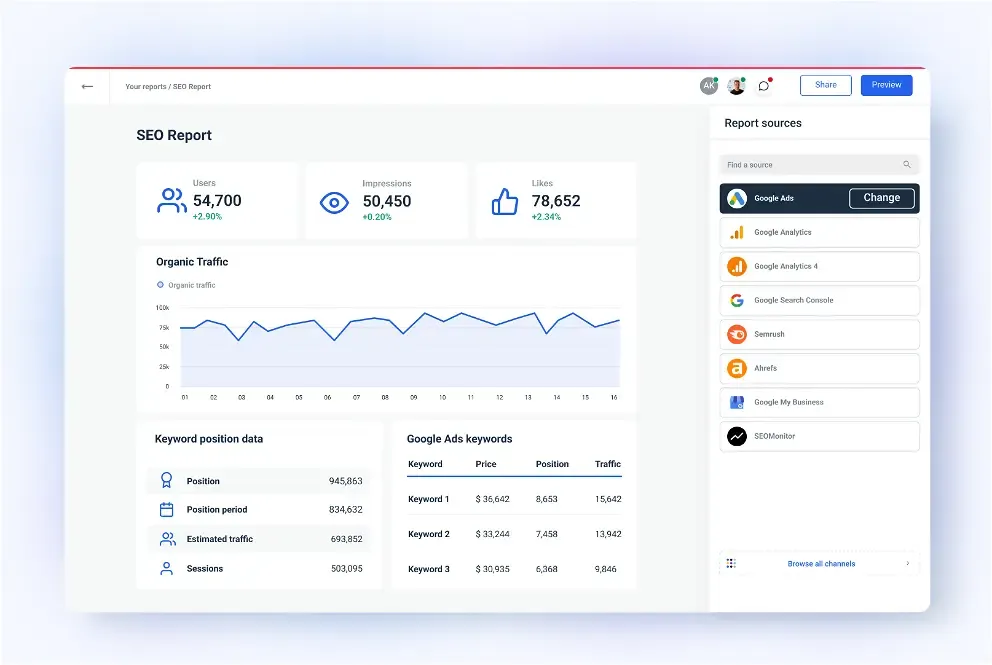Image resolution: width=992 pixels, height=665 pixels.
Task: Click the magnifier icon in source search
Action: click(907, 165)
